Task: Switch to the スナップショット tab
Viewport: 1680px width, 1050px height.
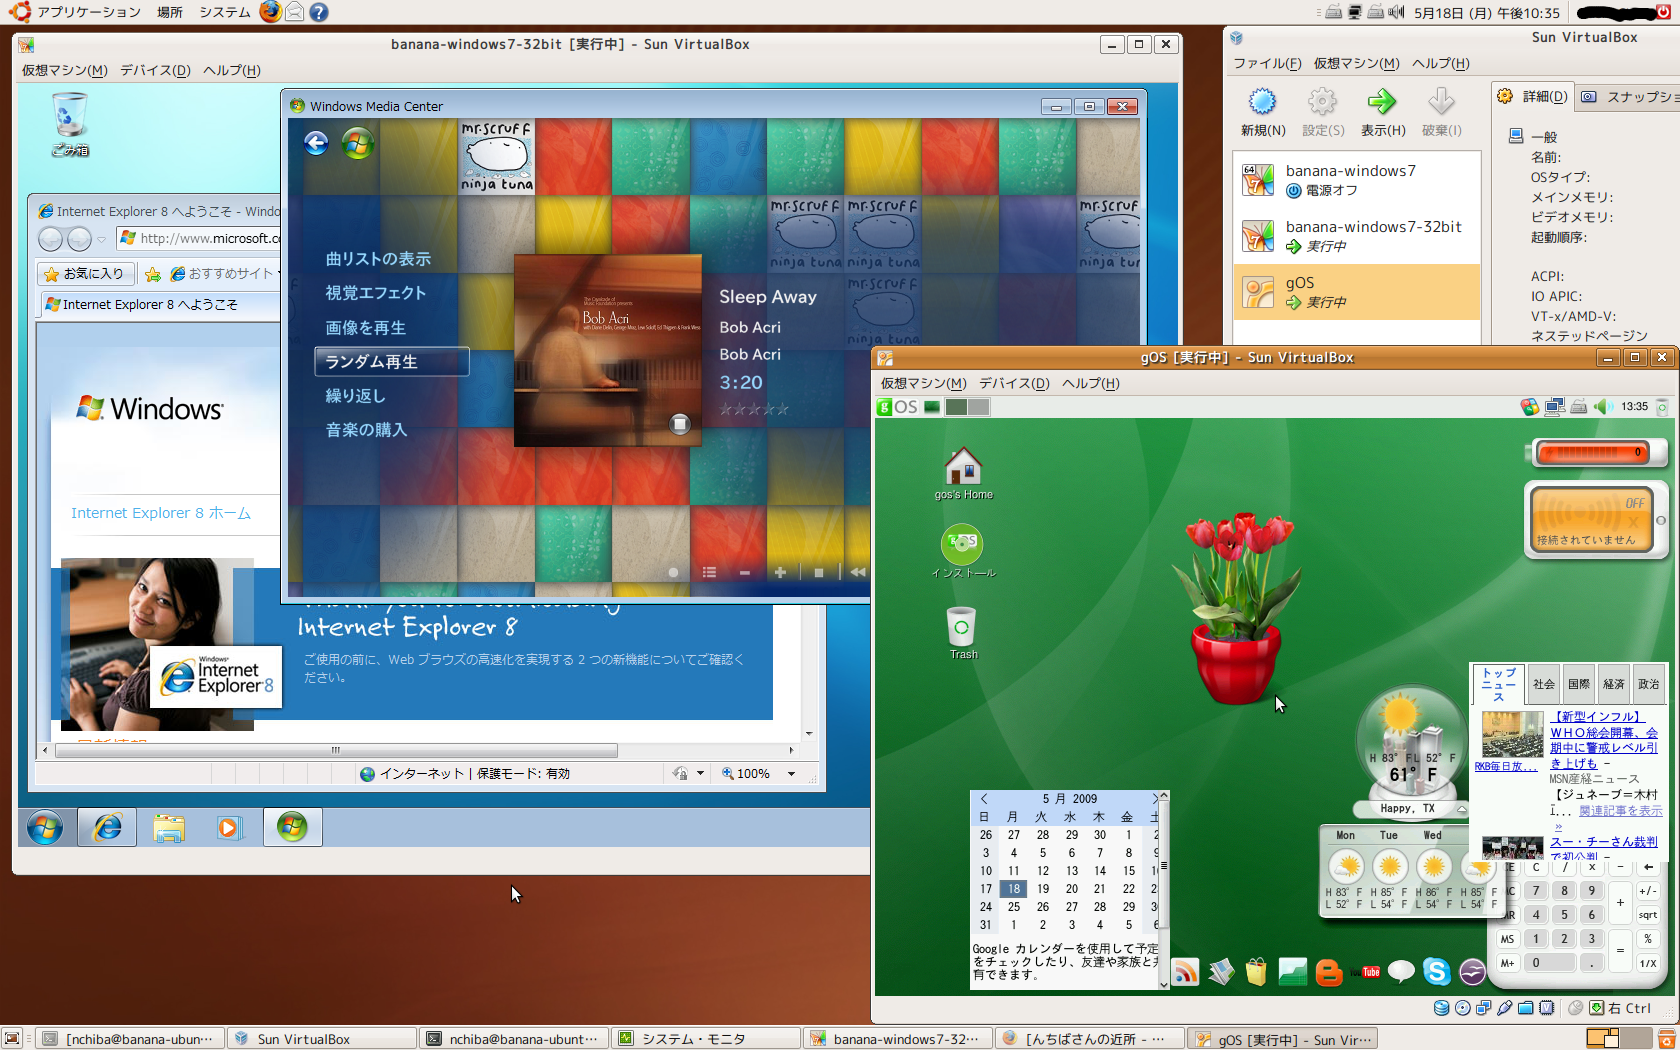Action: click(x=1629, y=97)
